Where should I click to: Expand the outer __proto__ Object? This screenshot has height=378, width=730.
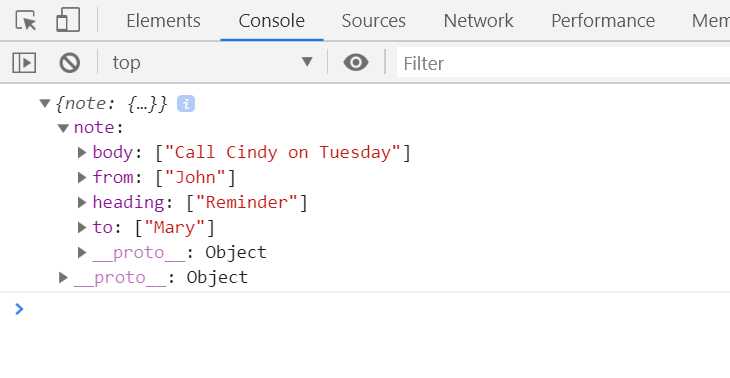pyautogui.click(x=63, y=277)
